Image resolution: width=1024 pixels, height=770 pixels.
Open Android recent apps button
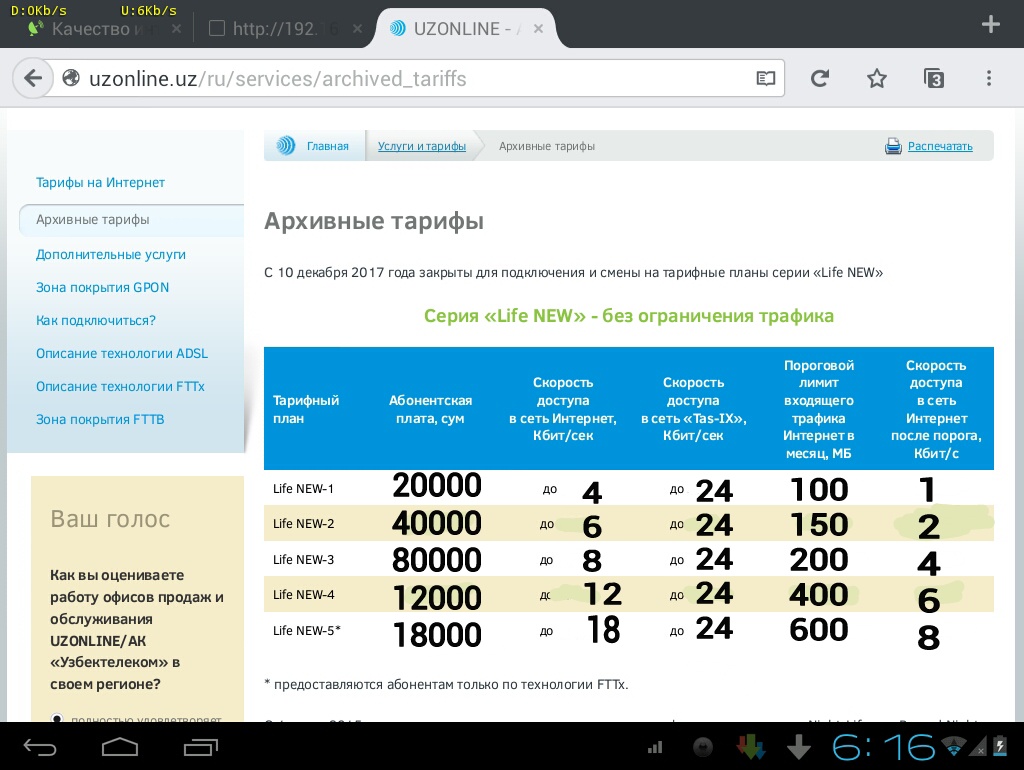click(200, 746)
